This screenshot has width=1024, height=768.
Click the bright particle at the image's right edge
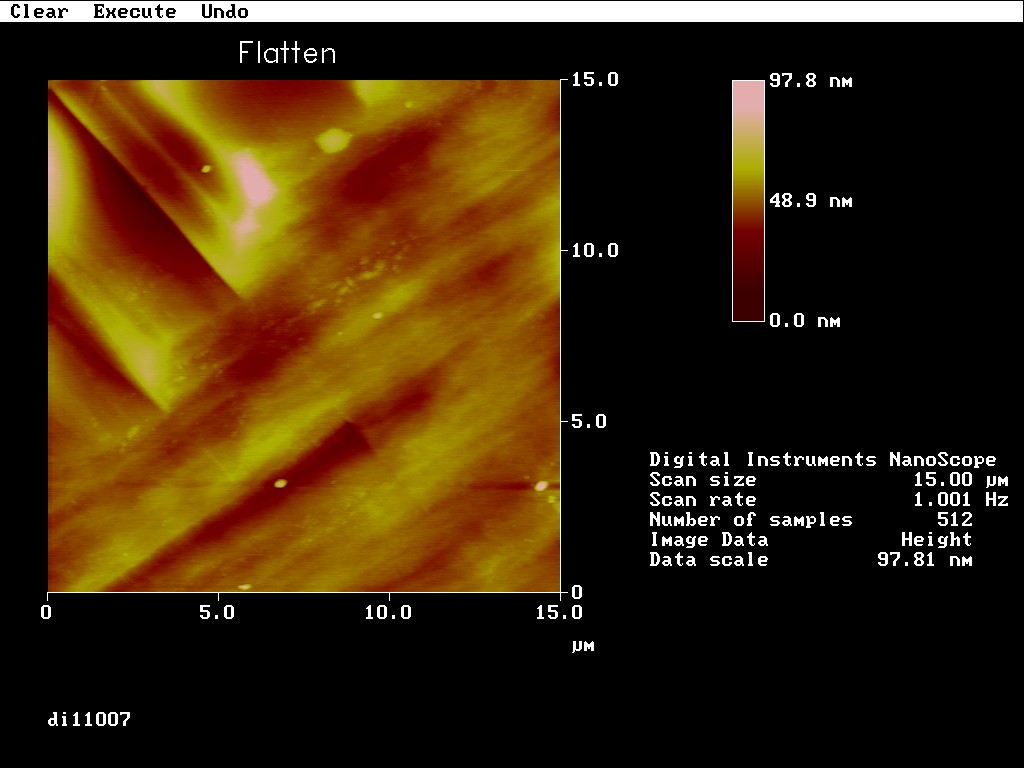click(x=541, y=486)
